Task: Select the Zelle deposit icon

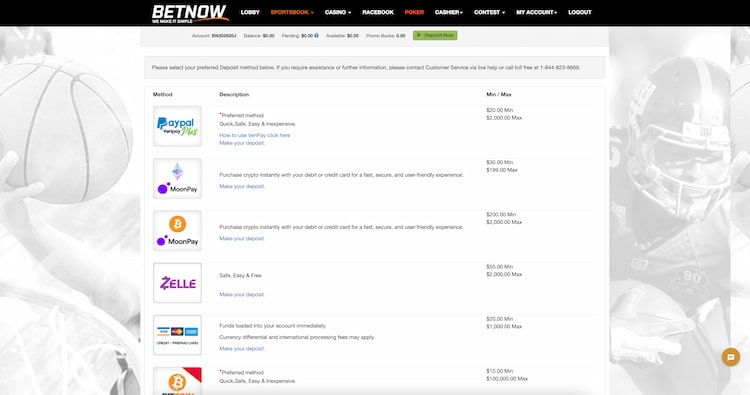Action: point(177,283)
